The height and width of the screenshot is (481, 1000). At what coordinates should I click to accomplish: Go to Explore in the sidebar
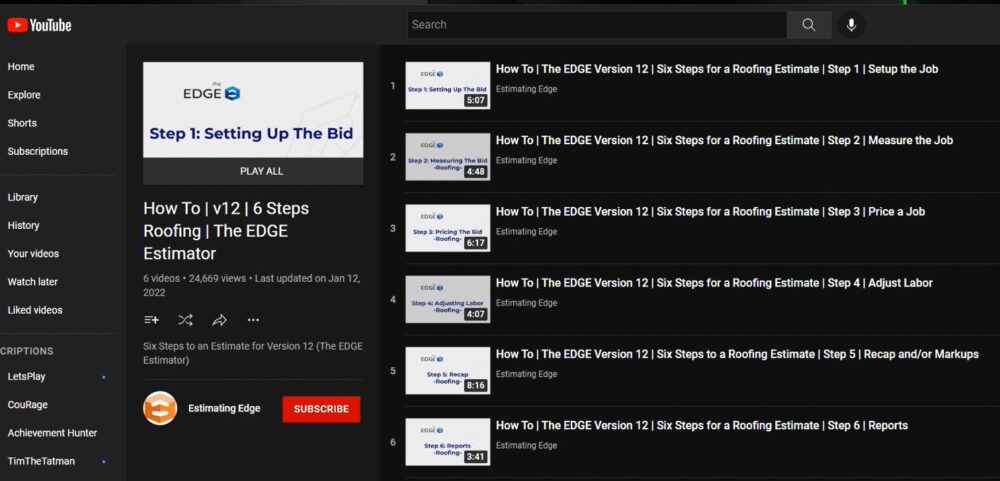pos(24,94)
